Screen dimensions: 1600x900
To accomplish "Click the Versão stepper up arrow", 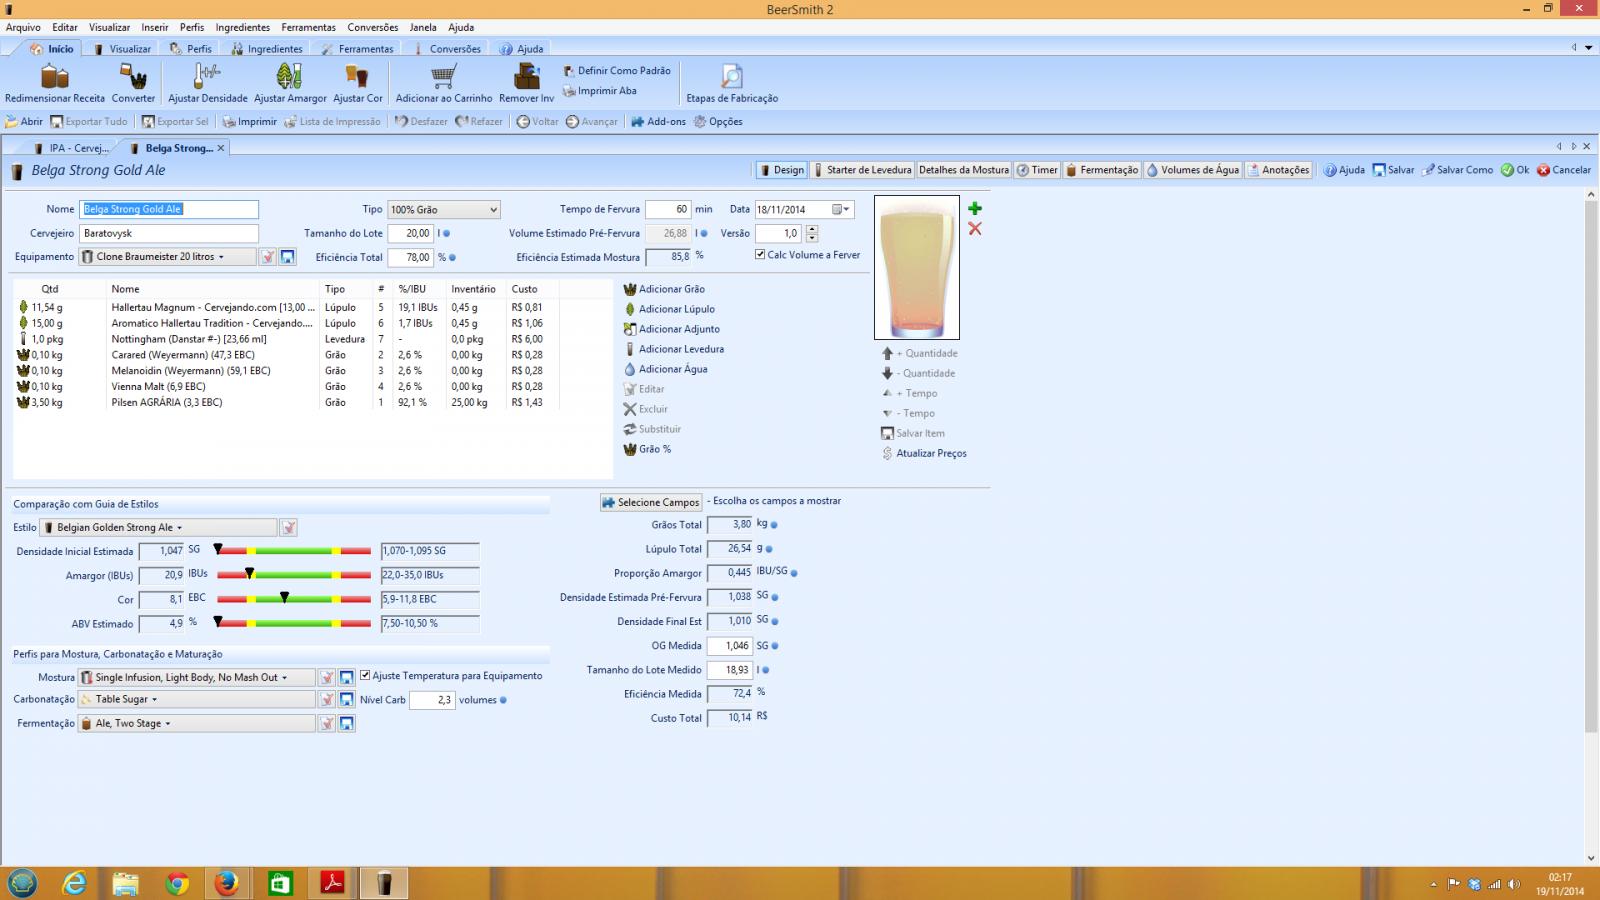I will 812,229.
